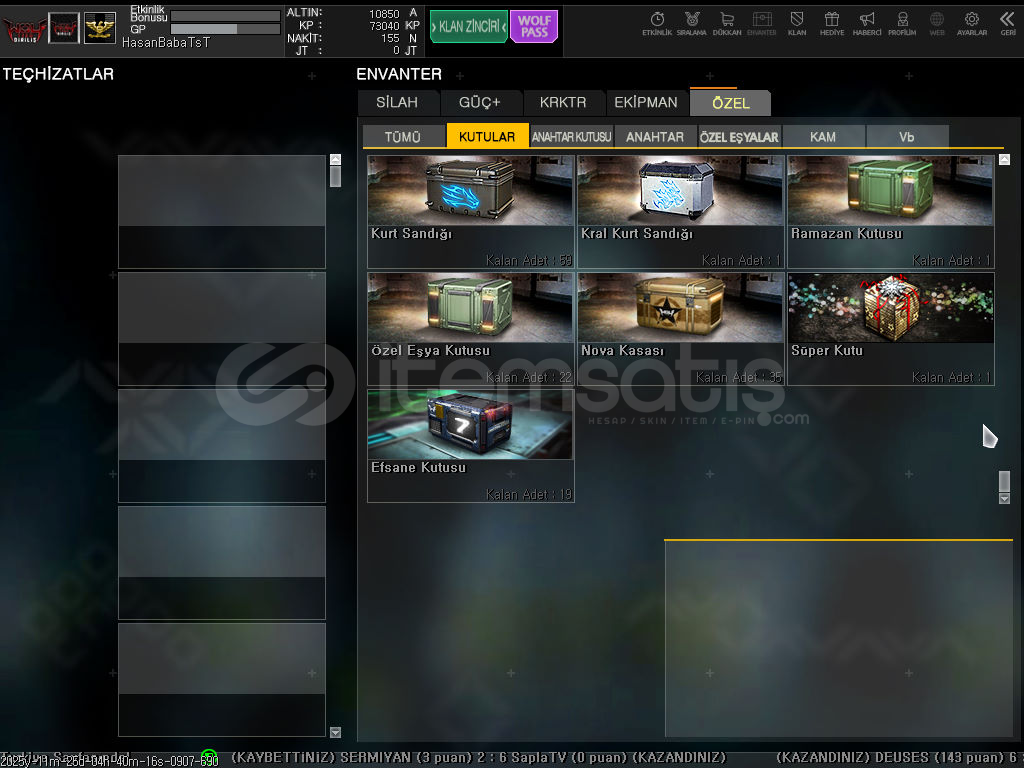Open the Hediye gift icon

coord(831,22)
